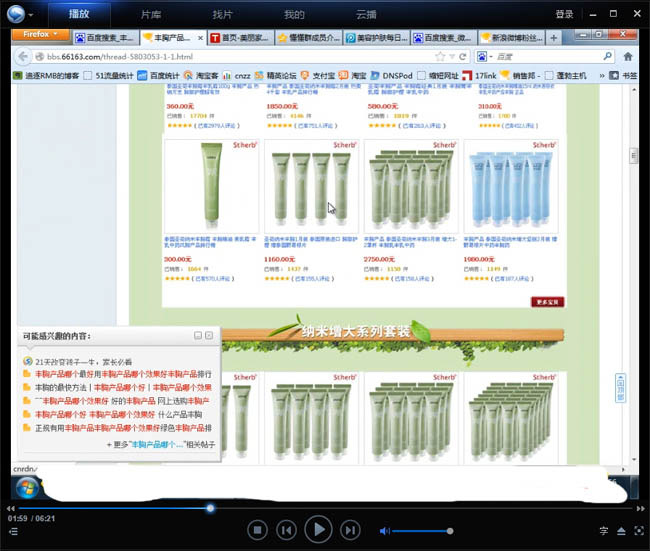650x551 pixels.
Task: Open the 云播 tab
Action: click(x=366, y=15)
